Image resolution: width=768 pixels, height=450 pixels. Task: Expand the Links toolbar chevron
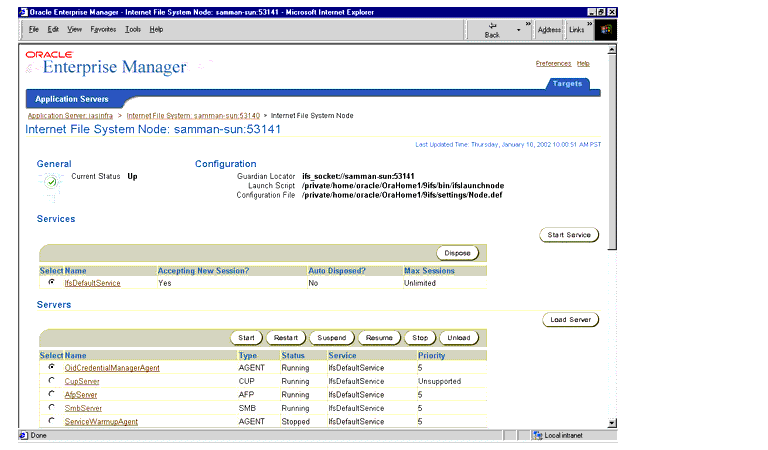point(590,24)
